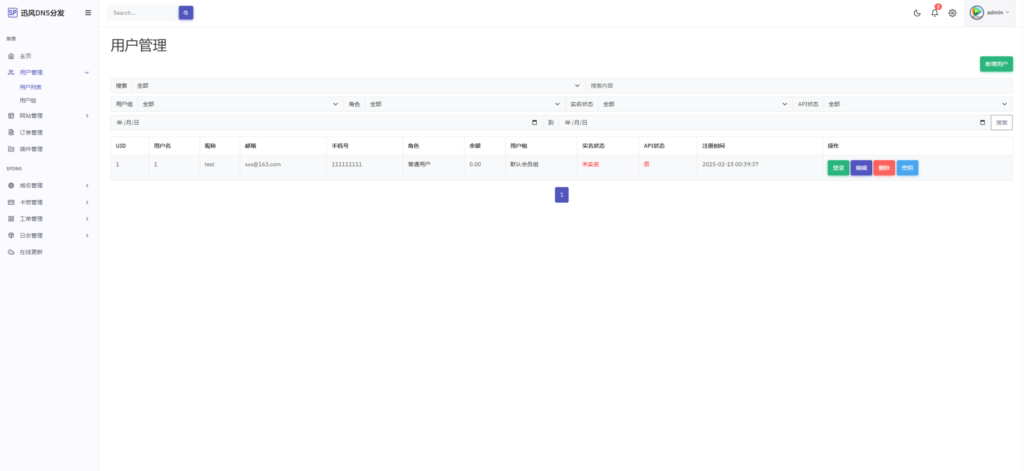The height and width of the screenshot is (471, 1024).
Task: Open 订单管理 in the sidebar
Action: tap(31, 132)
